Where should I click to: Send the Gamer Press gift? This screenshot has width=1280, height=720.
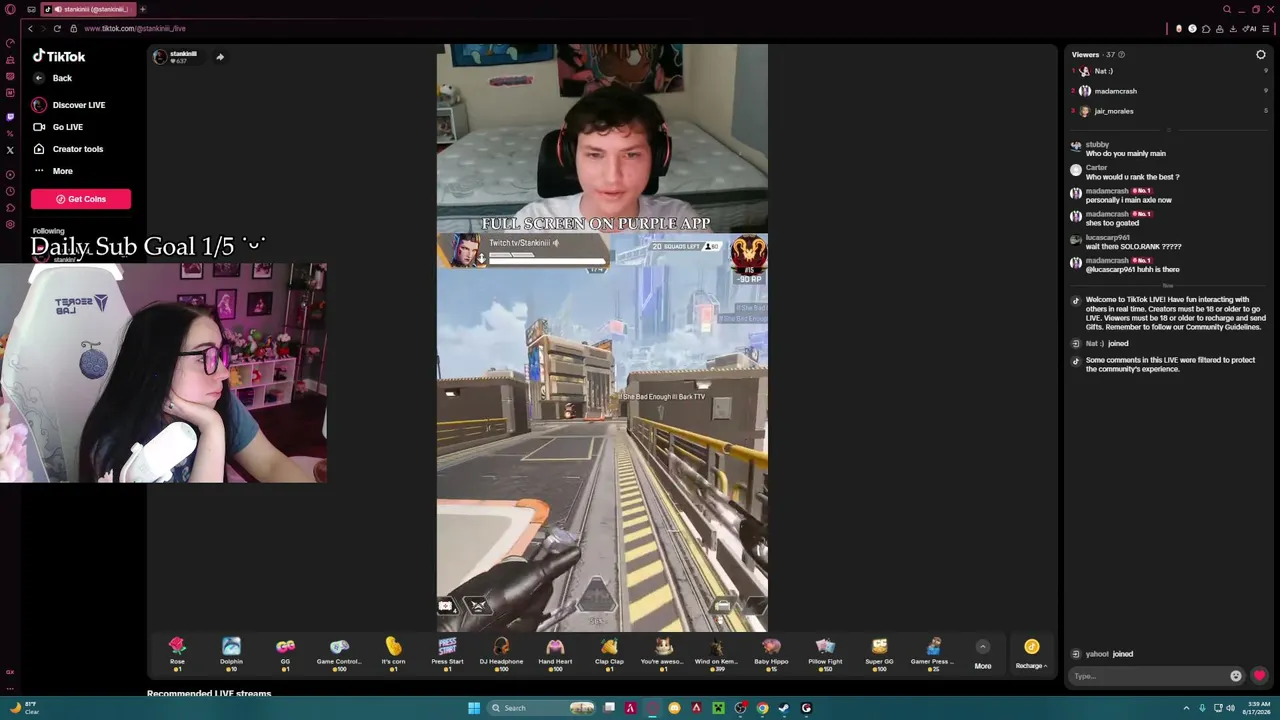click(x=933, y=652)
